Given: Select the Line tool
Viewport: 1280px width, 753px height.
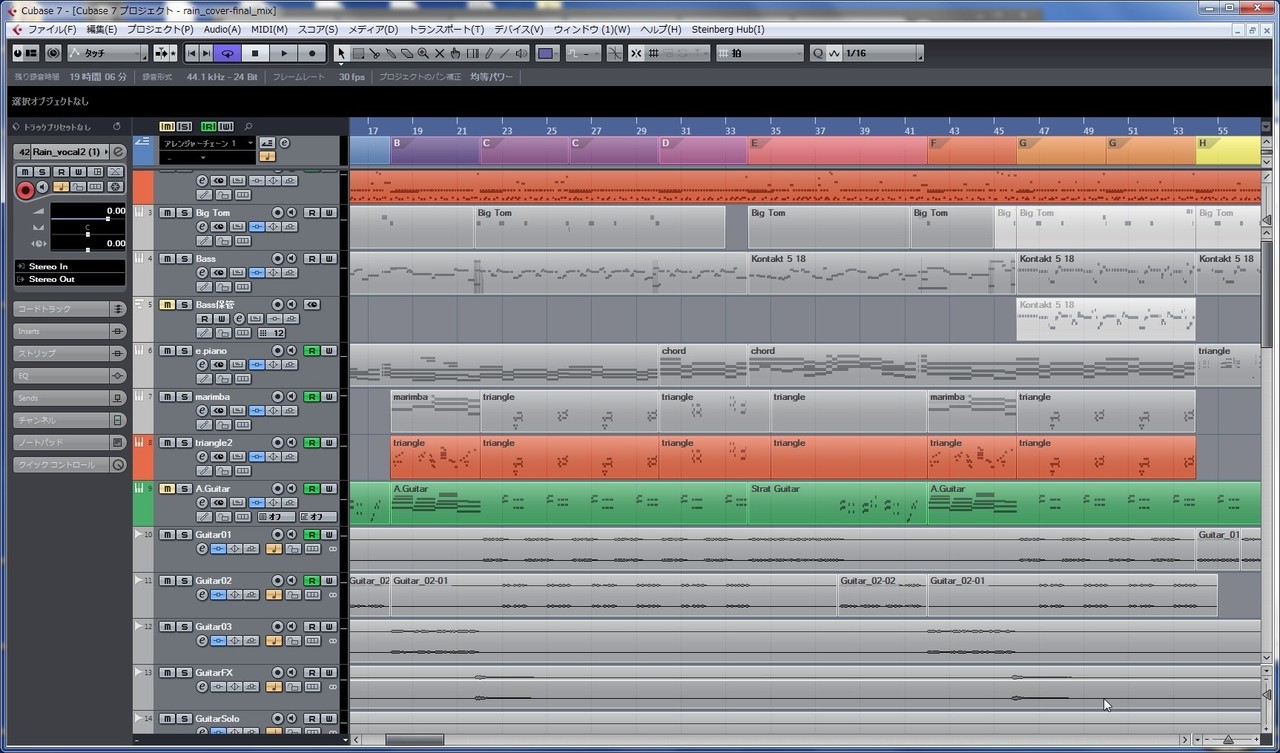Looking at the screenshot, I should (504, 53).
